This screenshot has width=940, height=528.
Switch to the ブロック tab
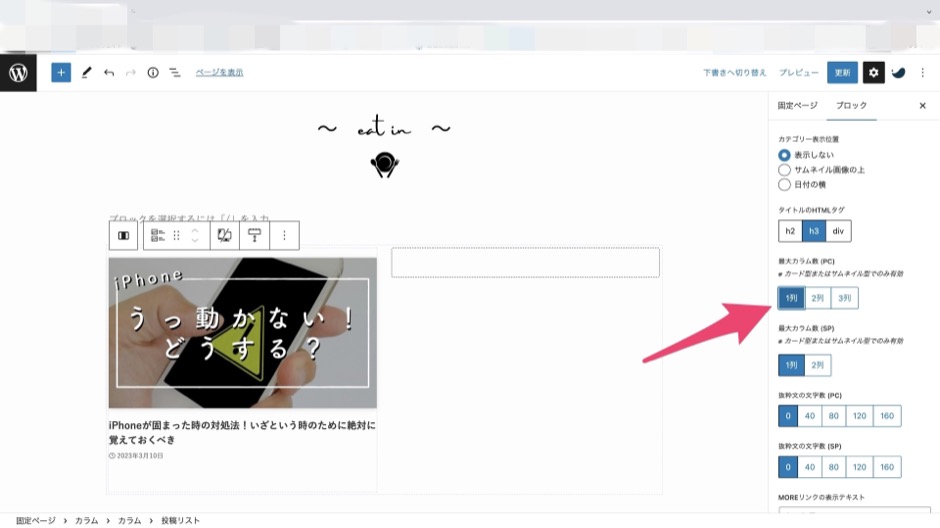(x=851, y=105)
